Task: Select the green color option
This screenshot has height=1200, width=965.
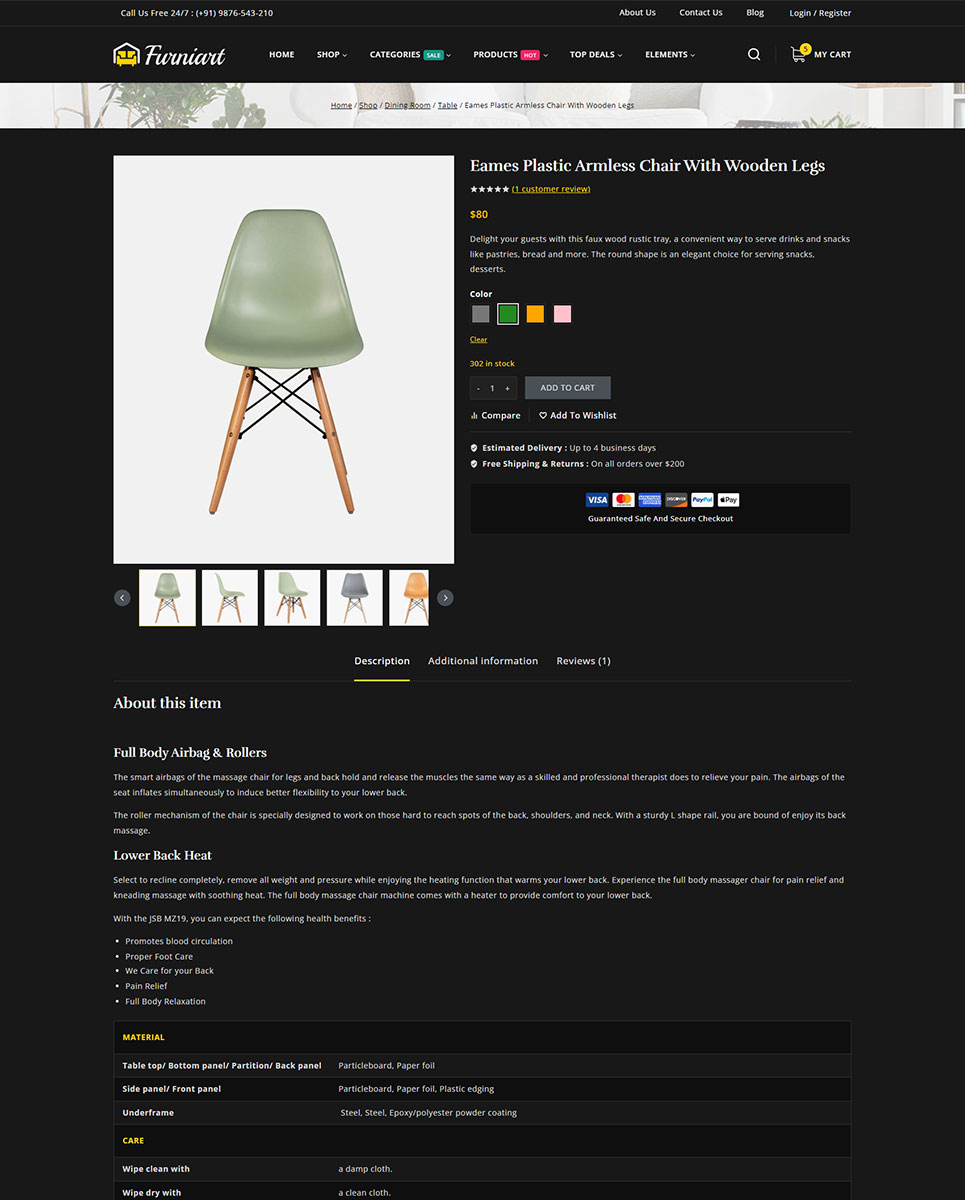Action: point(508,314)
